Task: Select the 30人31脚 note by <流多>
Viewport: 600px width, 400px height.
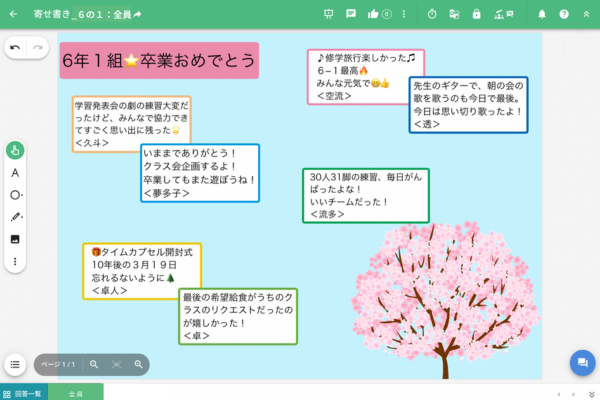Action: point(366,196)
